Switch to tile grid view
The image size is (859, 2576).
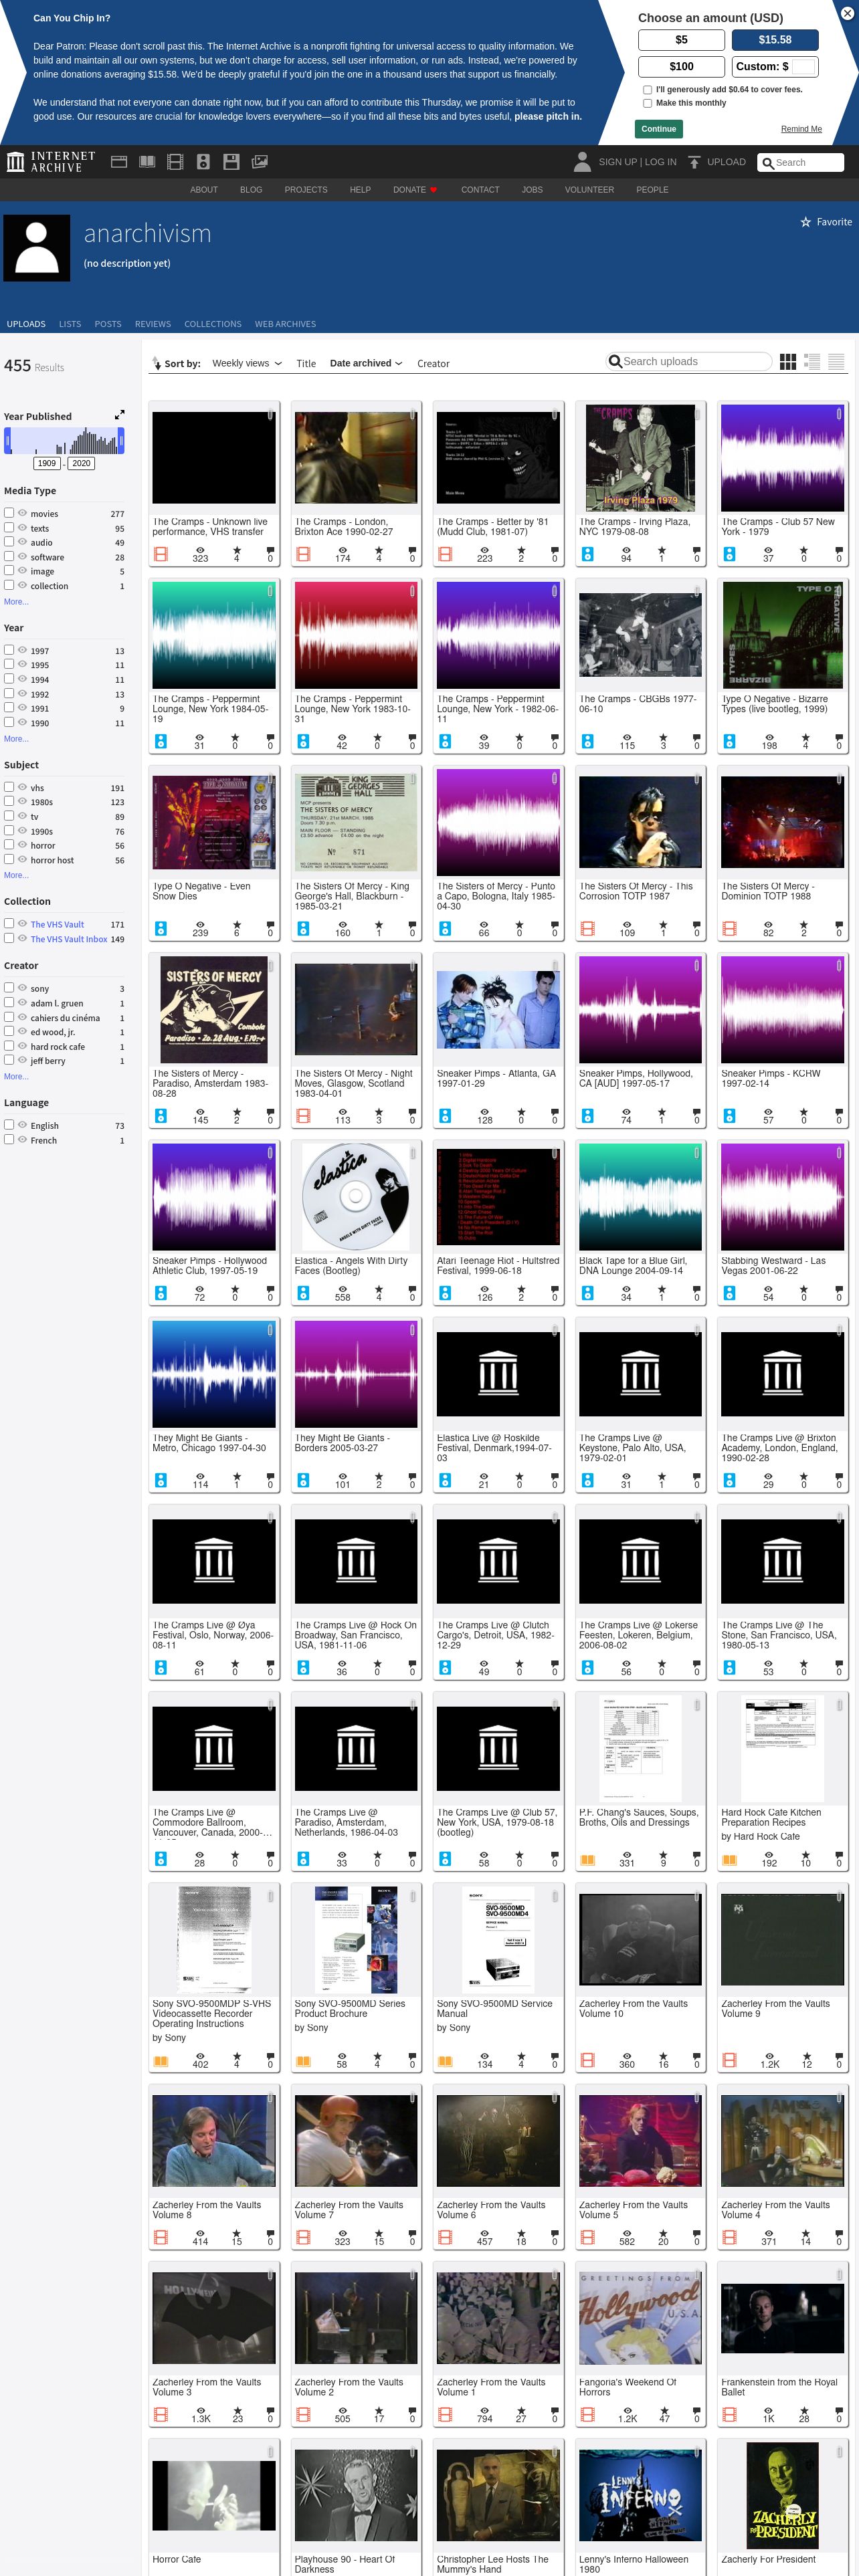click(788, 362)
